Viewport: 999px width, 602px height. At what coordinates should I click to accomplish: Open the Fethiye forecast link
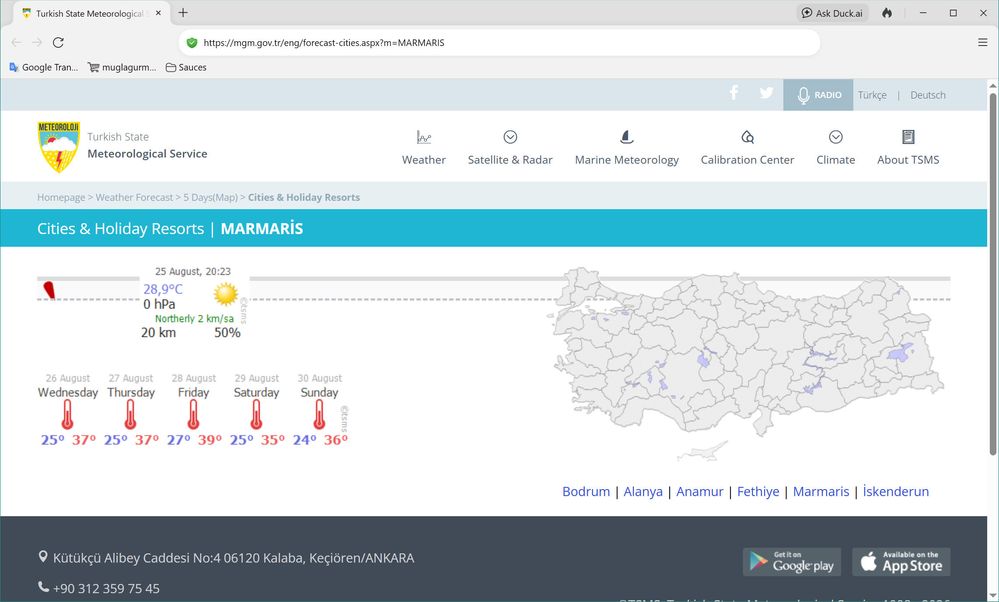(x=758, y=491)
